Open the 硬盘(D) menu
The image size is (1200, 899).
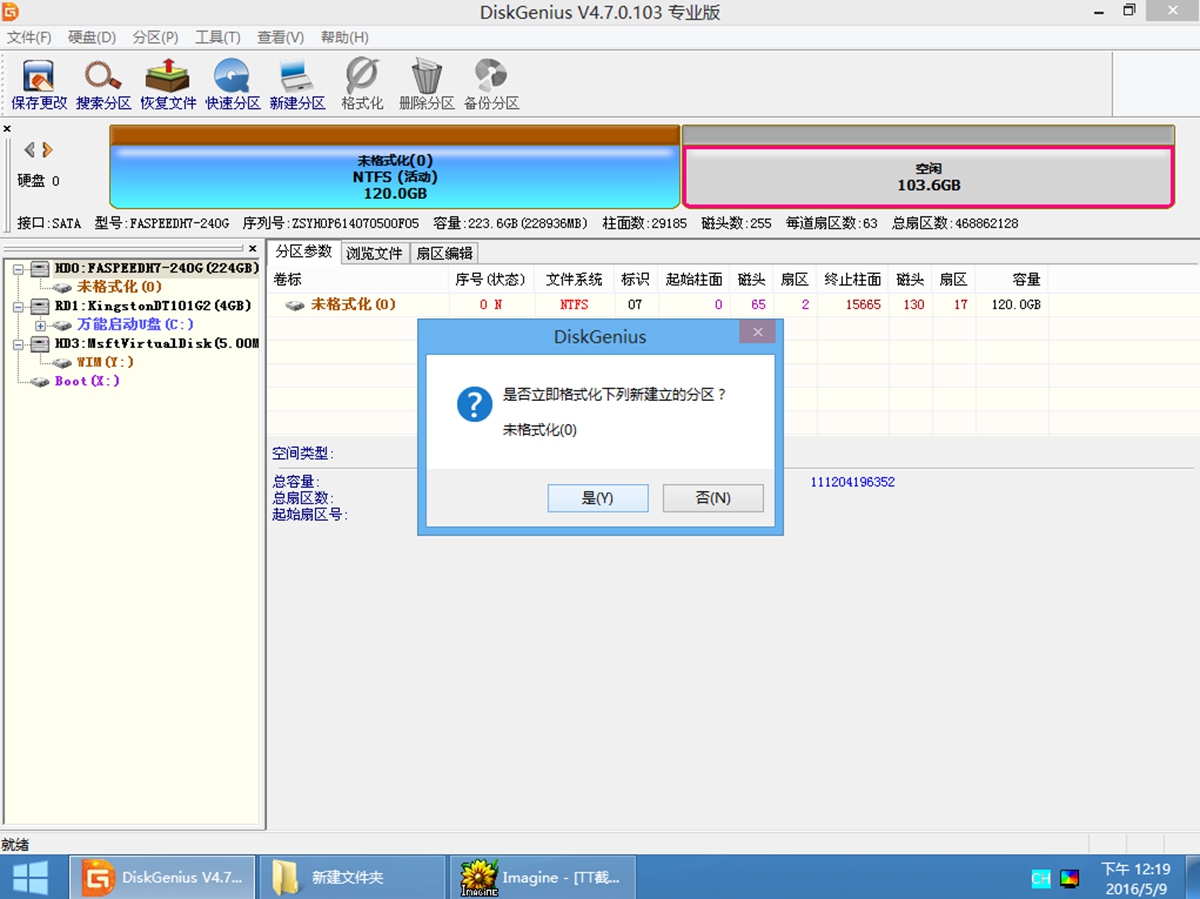(x=90, y=37)
